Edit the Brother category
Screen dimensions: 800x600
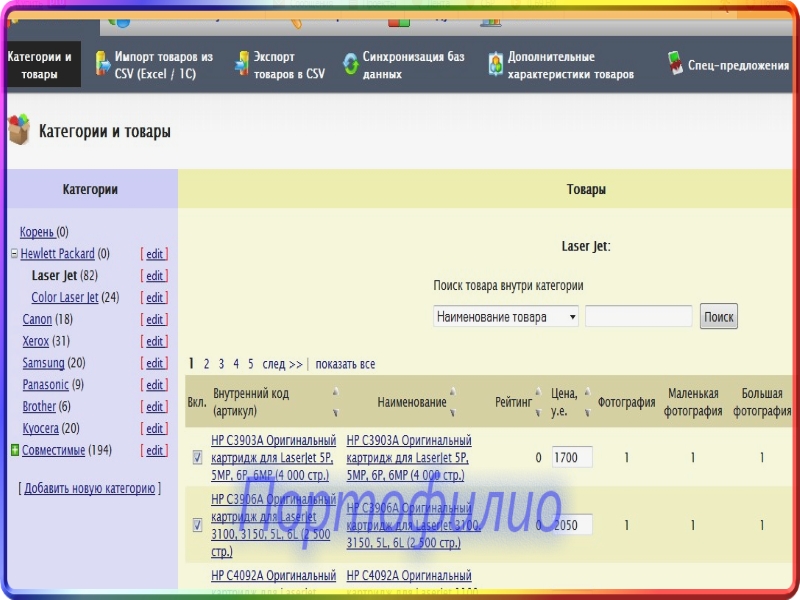coord(155,407)
